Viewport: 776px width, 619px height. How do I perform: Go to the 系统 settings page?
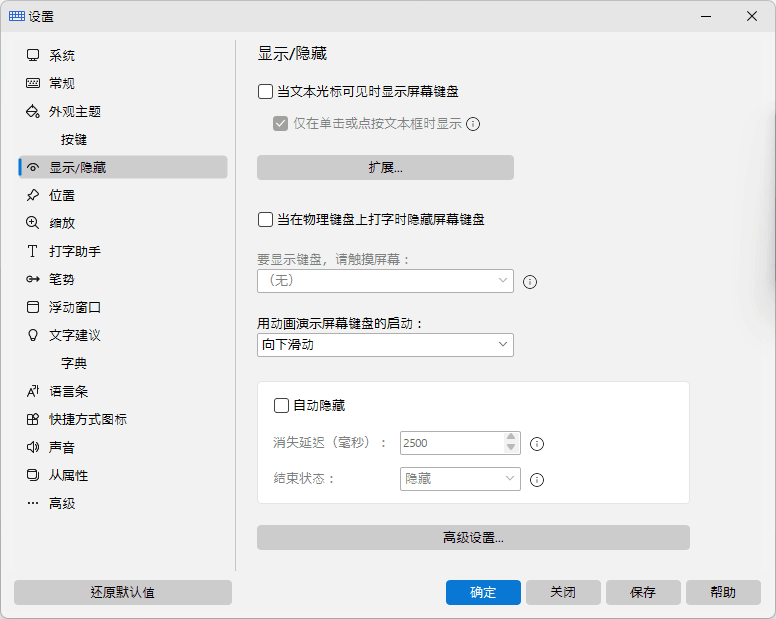(122, 55)
